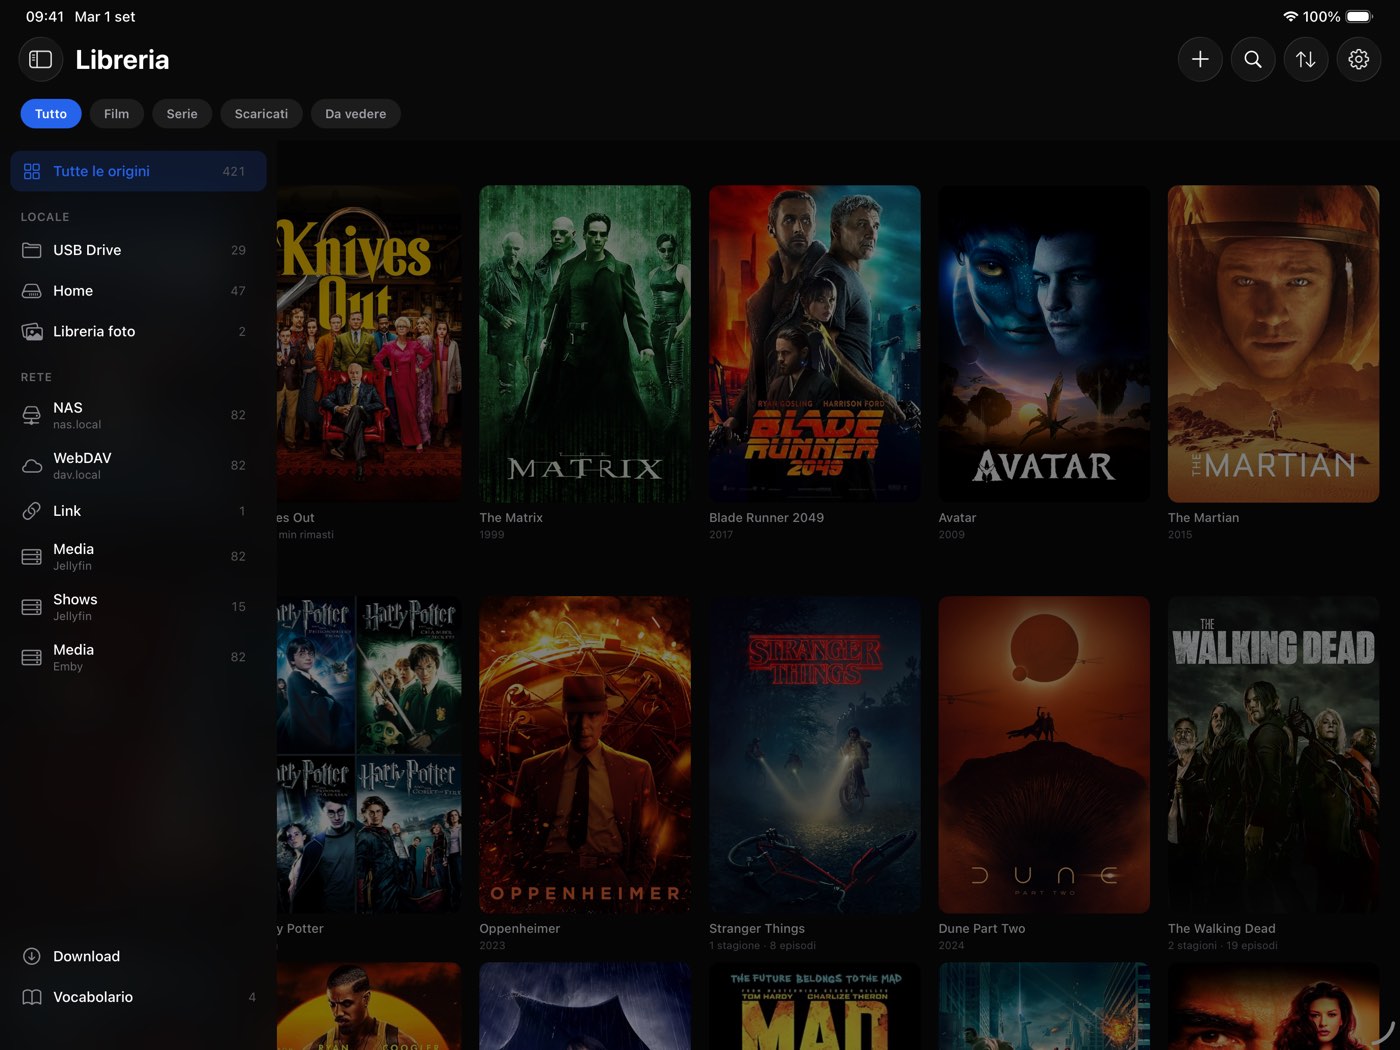Switch to the Film filter
Image resolution: width=1400 pixels, height=1050 pixels.
tap(117, 114)
